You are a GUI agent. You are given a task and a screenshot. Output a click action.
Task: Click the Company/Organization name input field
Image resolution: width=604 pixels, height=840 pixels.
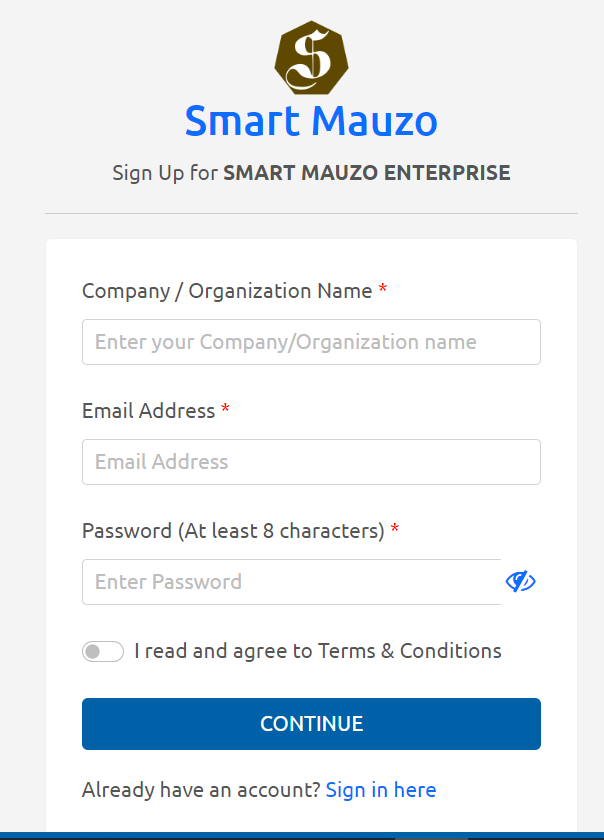[x=311, y=342]
